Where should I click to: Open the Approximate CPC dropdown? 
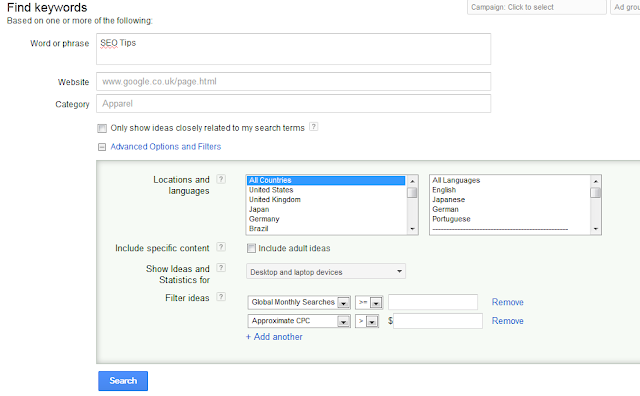299,321
